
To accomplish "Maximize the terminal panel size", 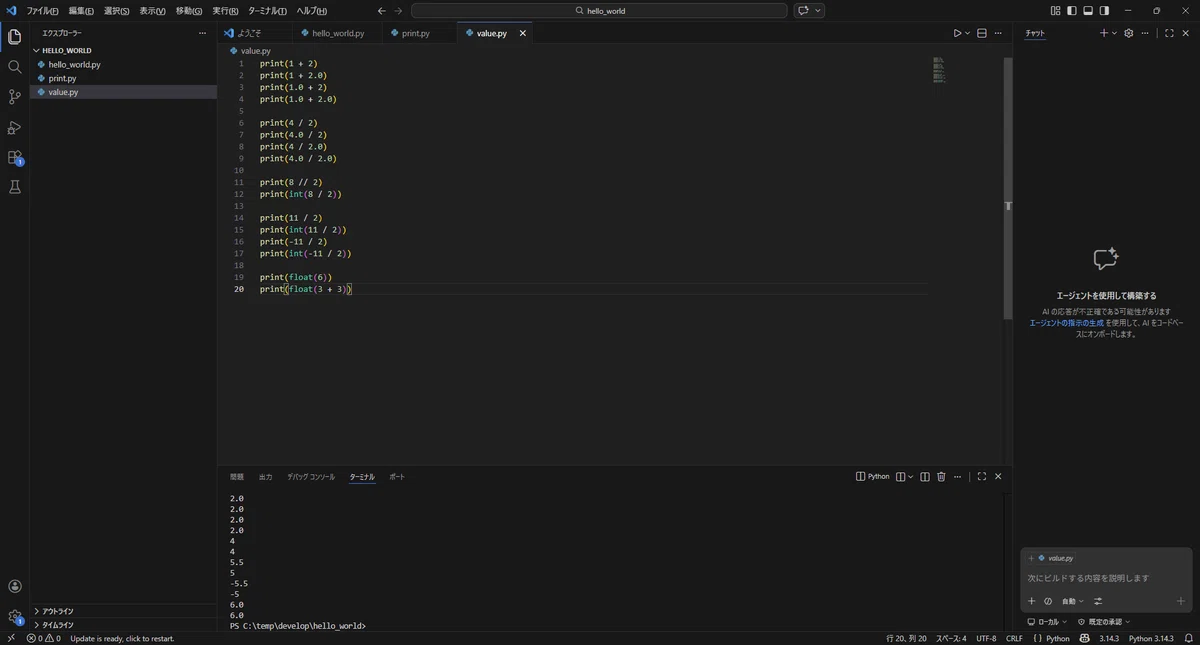I will tap(982, 477).
